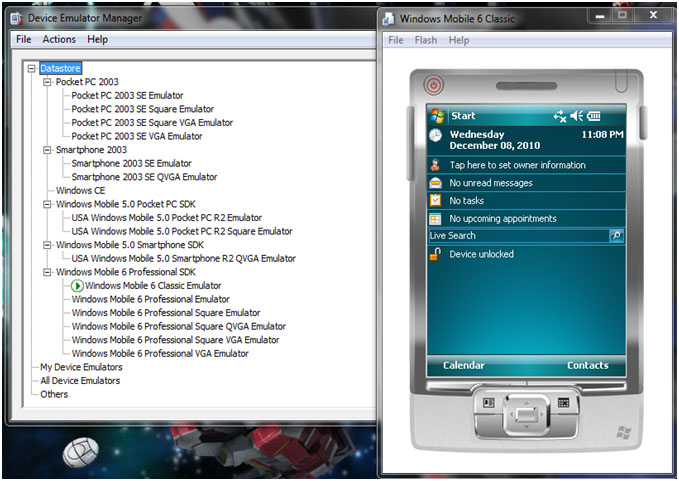Tap the speaker volume icon
This screenshot has height=481, width=679.
[576, 116]
